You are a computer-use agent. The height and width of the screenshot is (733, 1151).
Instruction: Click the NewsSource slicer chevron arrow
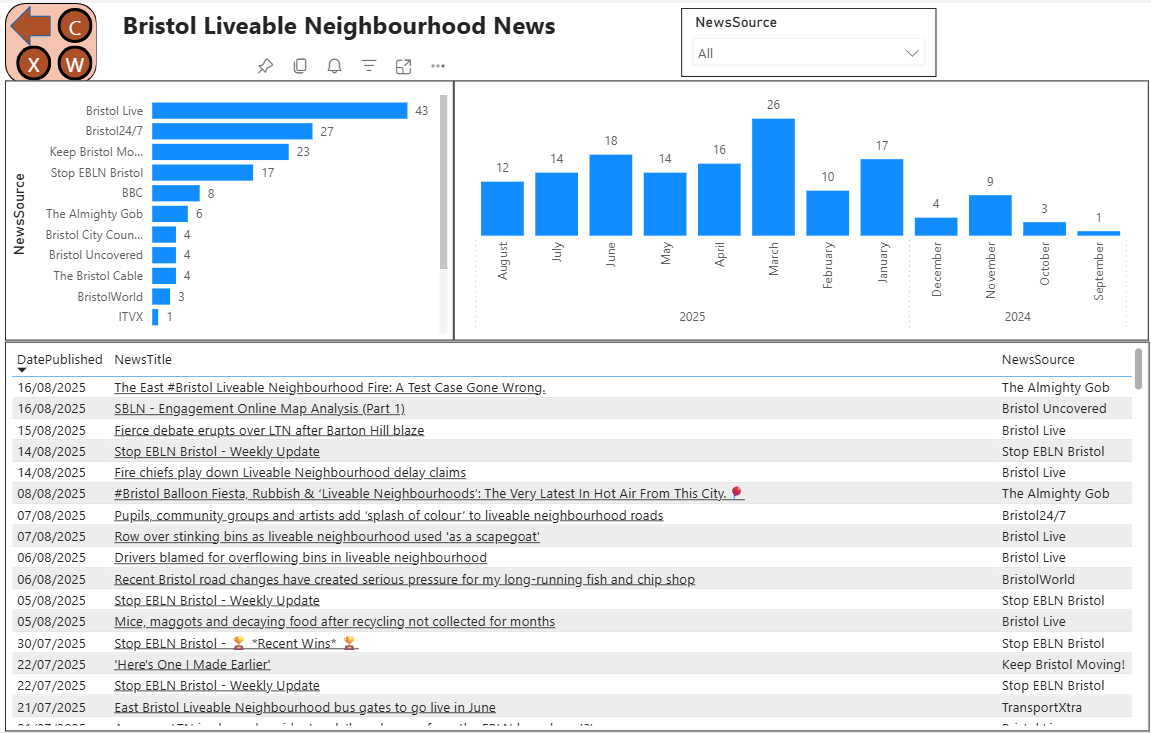tap(912, 53)
